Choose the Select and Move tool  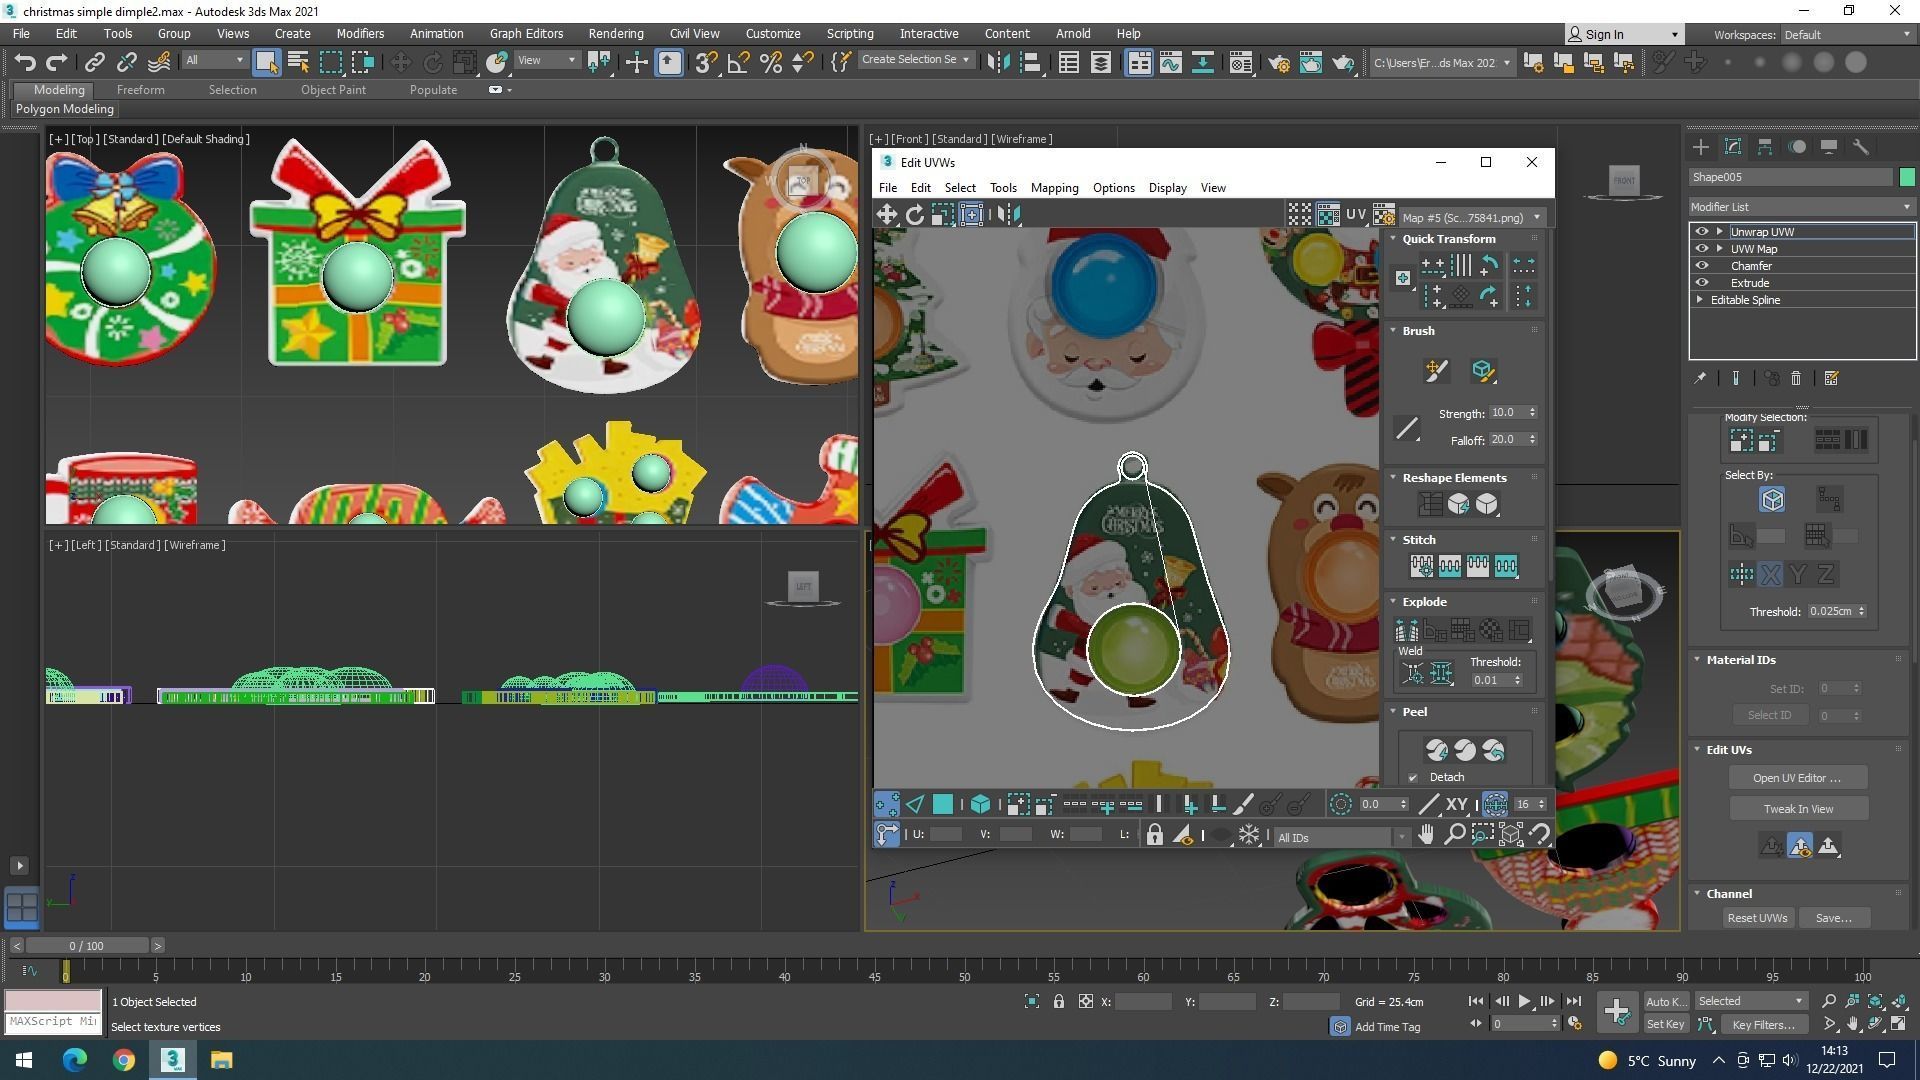pyautogui.click(x=400, y=62)
